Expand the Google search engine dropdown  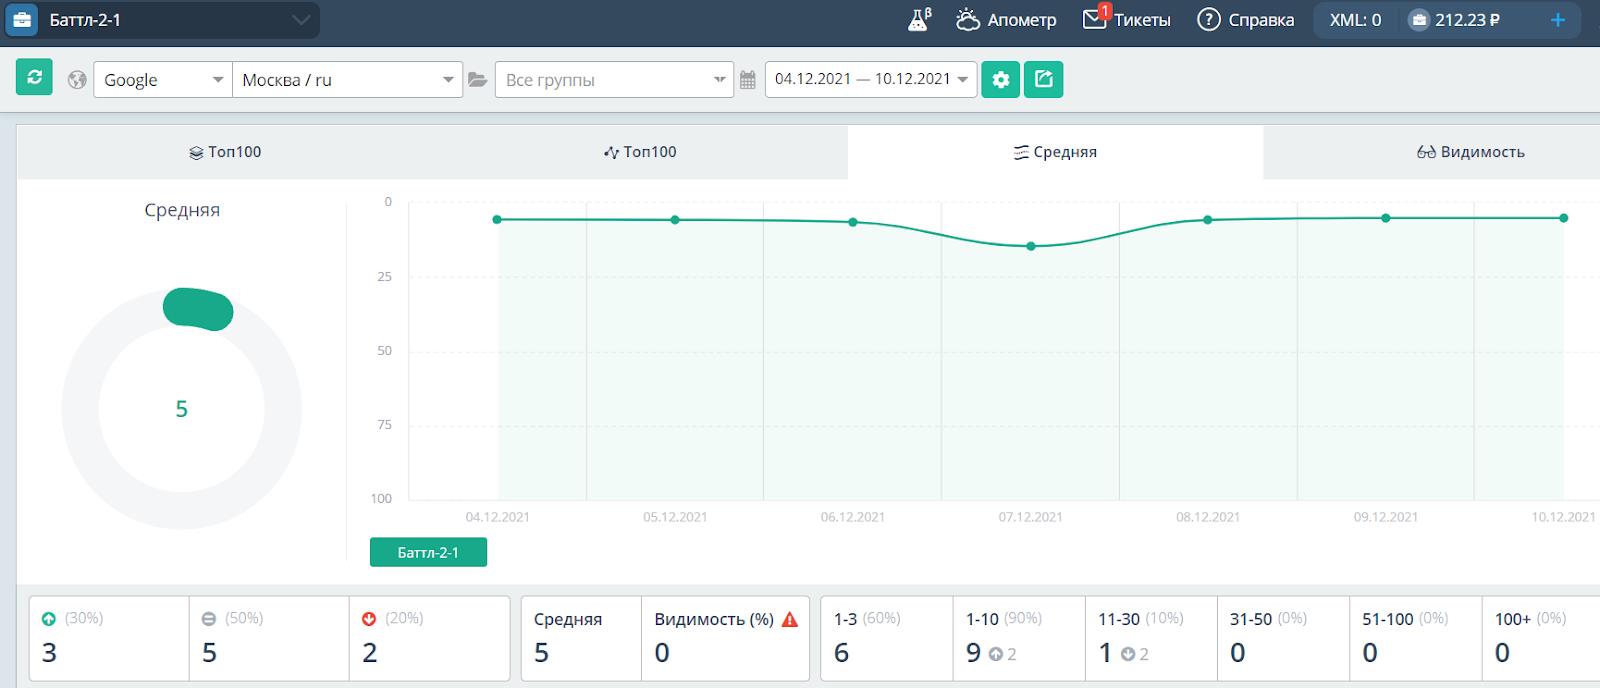click(x=162, y=80)
